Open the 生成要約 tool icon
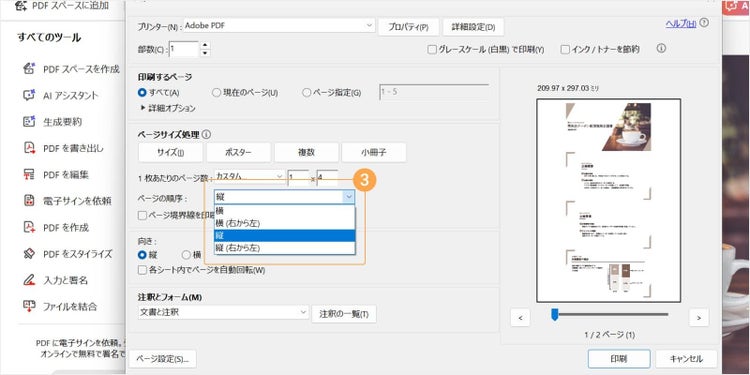Screen dimensions: 750x375 pos(29,121)
